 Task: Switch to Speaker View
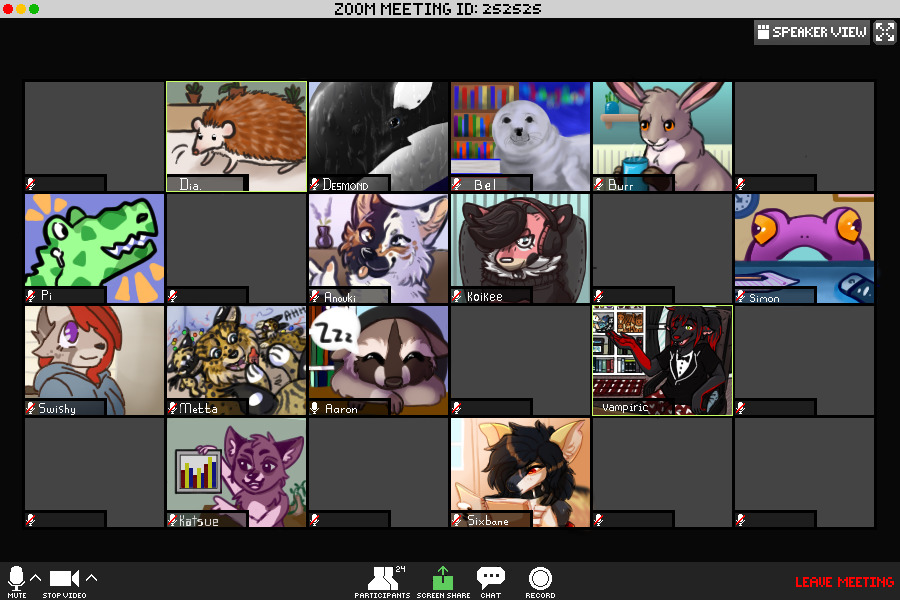(x=811, y=32)
